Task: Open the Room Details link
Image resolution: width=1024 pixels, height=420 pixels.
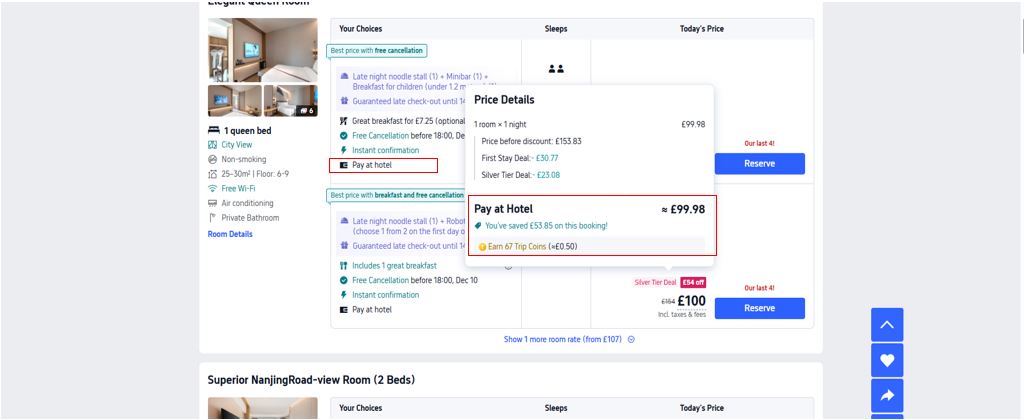Action: (230, 234)
